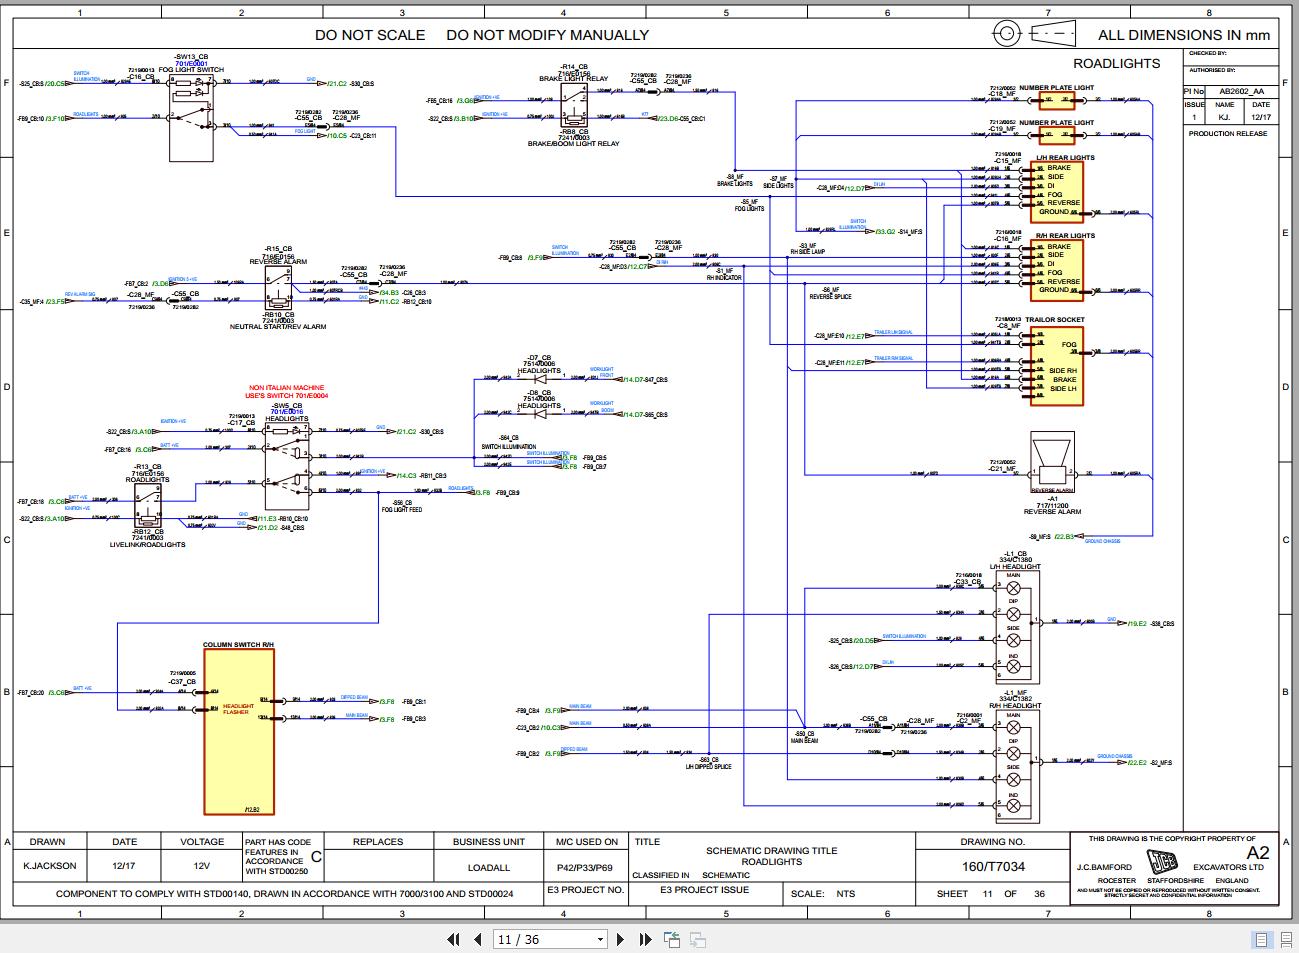
Task: Go to the previous page
Action: [x=478, y=939]
